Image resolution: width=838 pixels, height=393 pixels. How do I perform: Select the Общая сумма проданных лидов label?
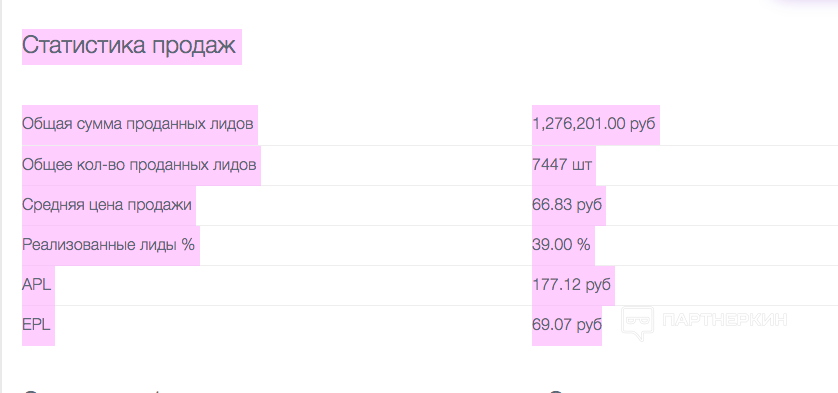(137, 124)
